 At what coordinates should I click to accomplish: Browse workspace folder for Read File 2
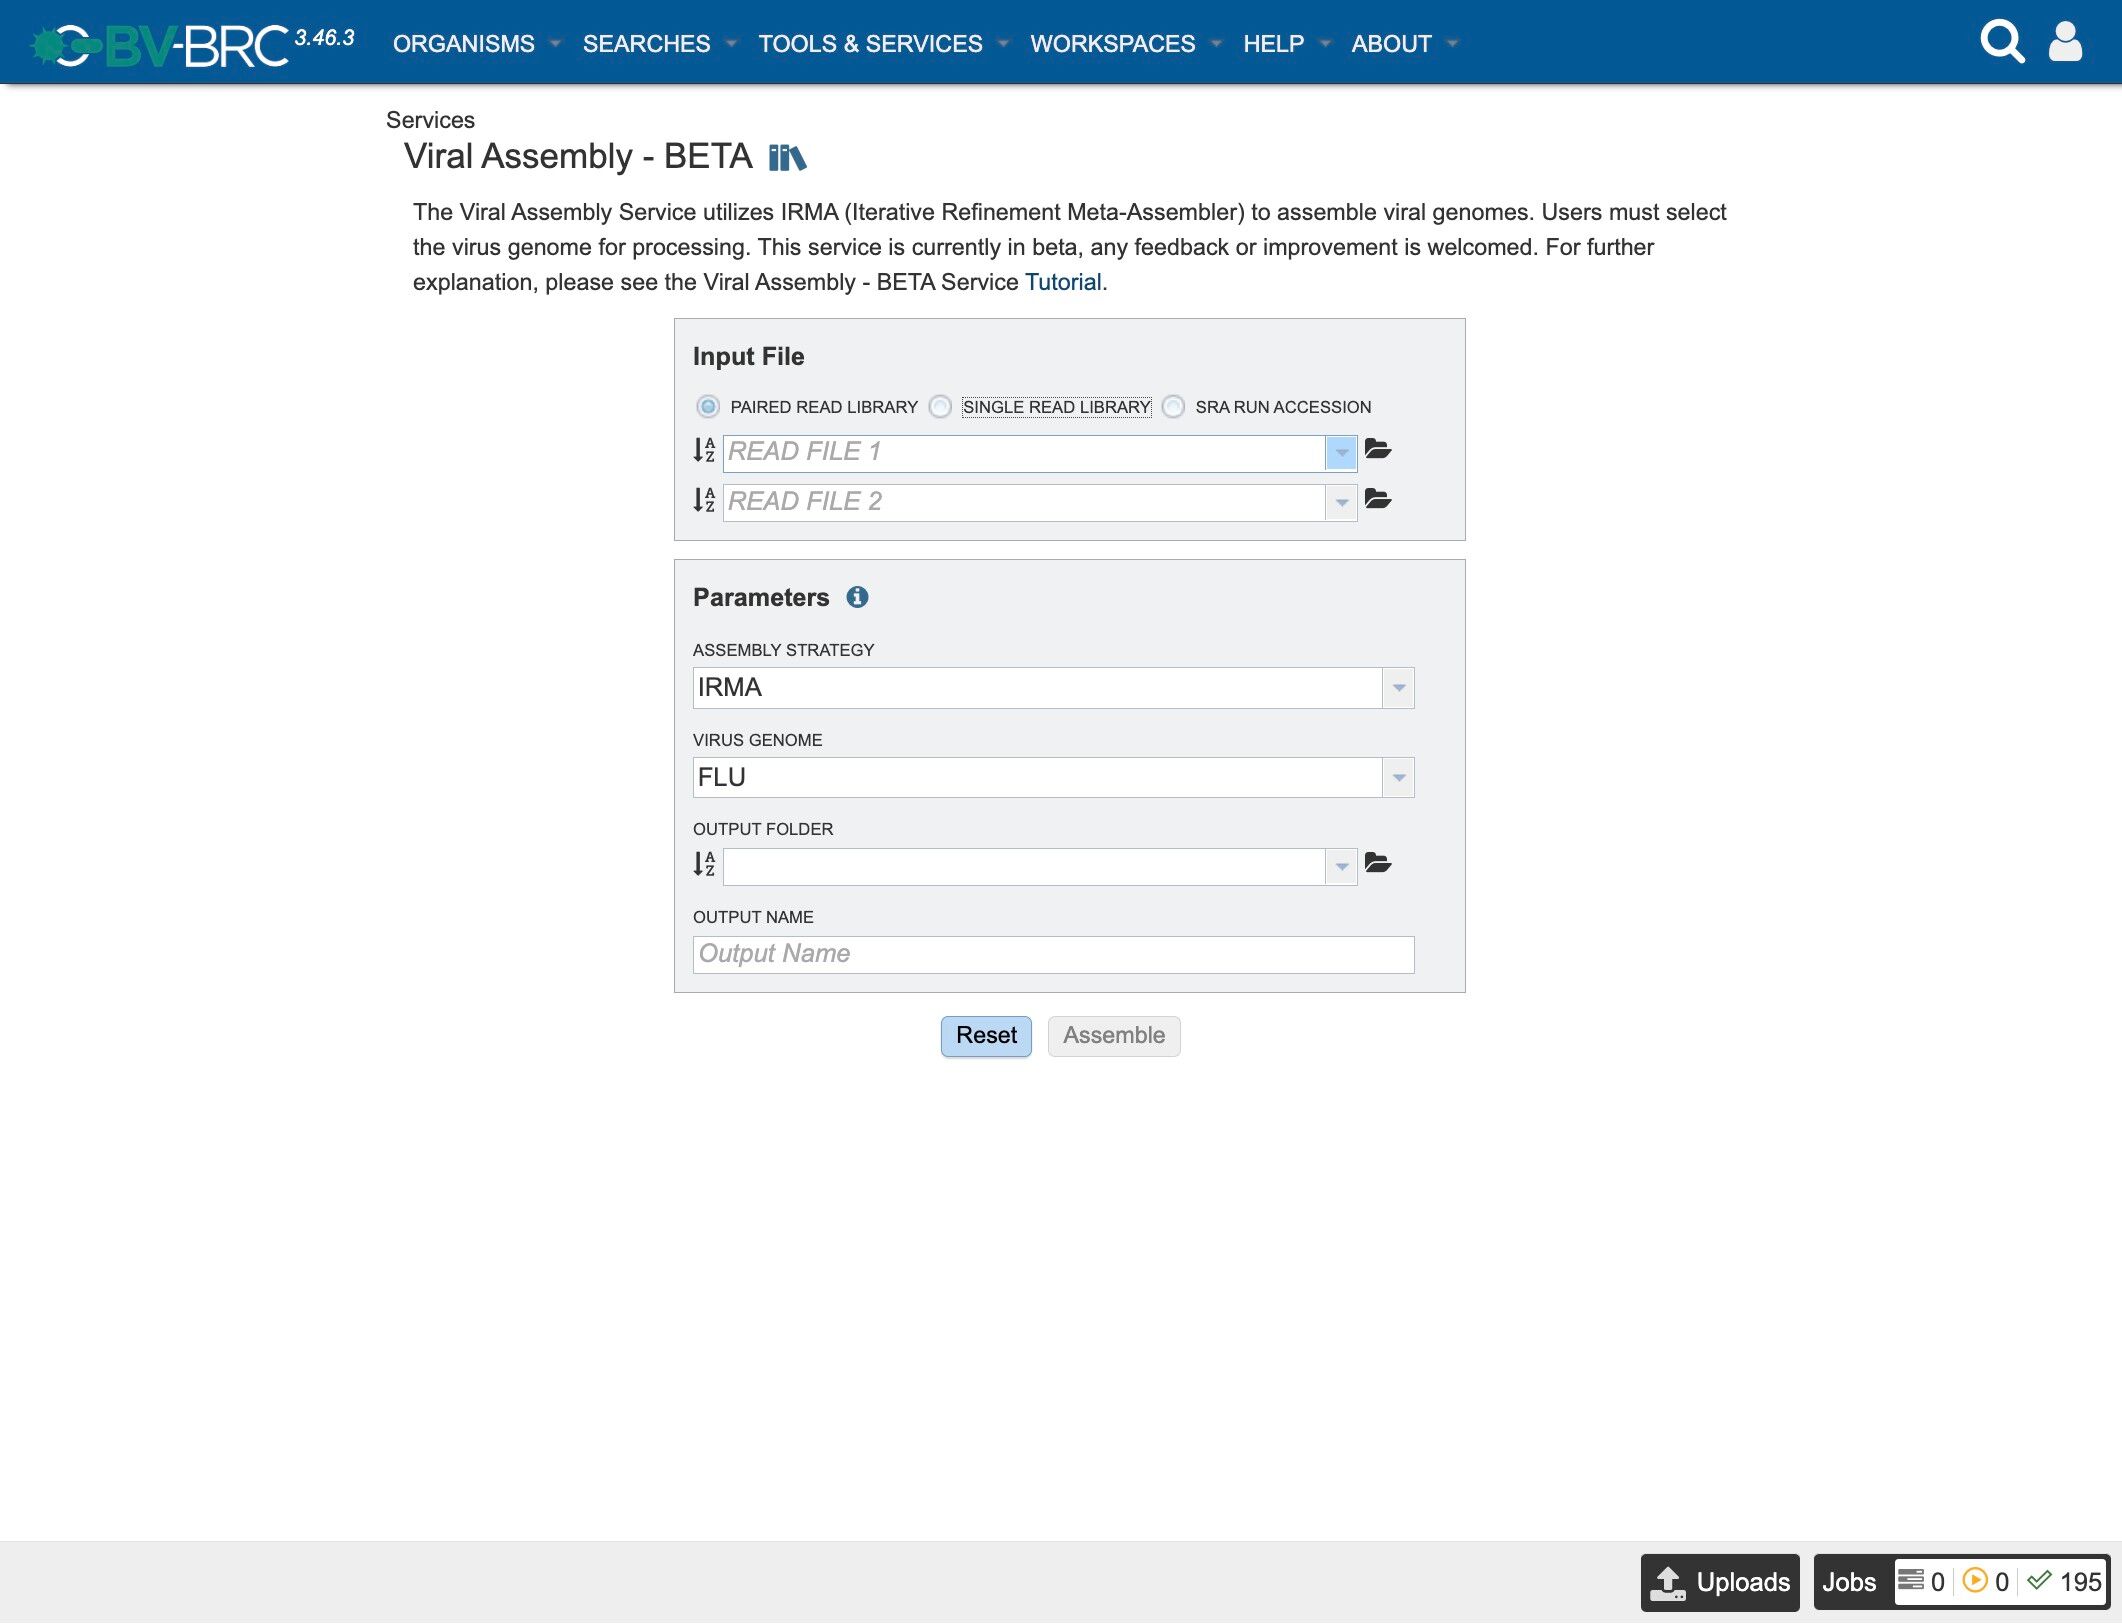click(x=1378, y=500)
